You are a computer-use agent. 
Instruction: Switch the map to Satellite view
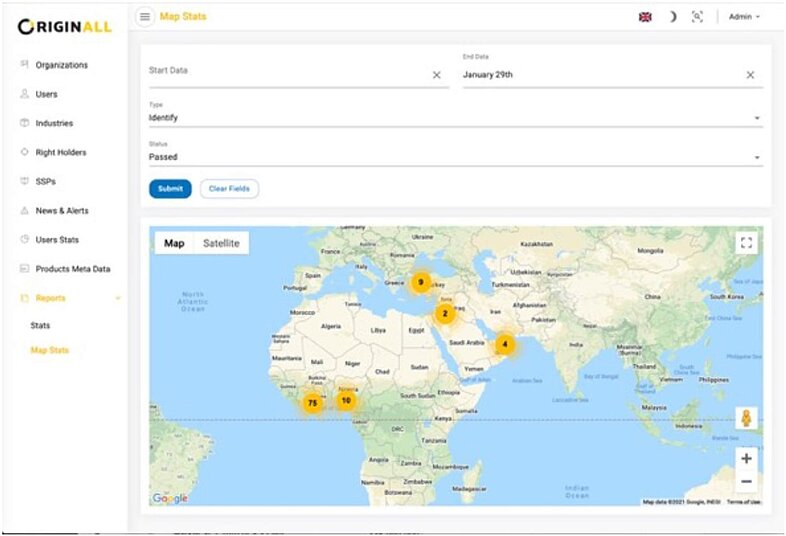(221, 243)
